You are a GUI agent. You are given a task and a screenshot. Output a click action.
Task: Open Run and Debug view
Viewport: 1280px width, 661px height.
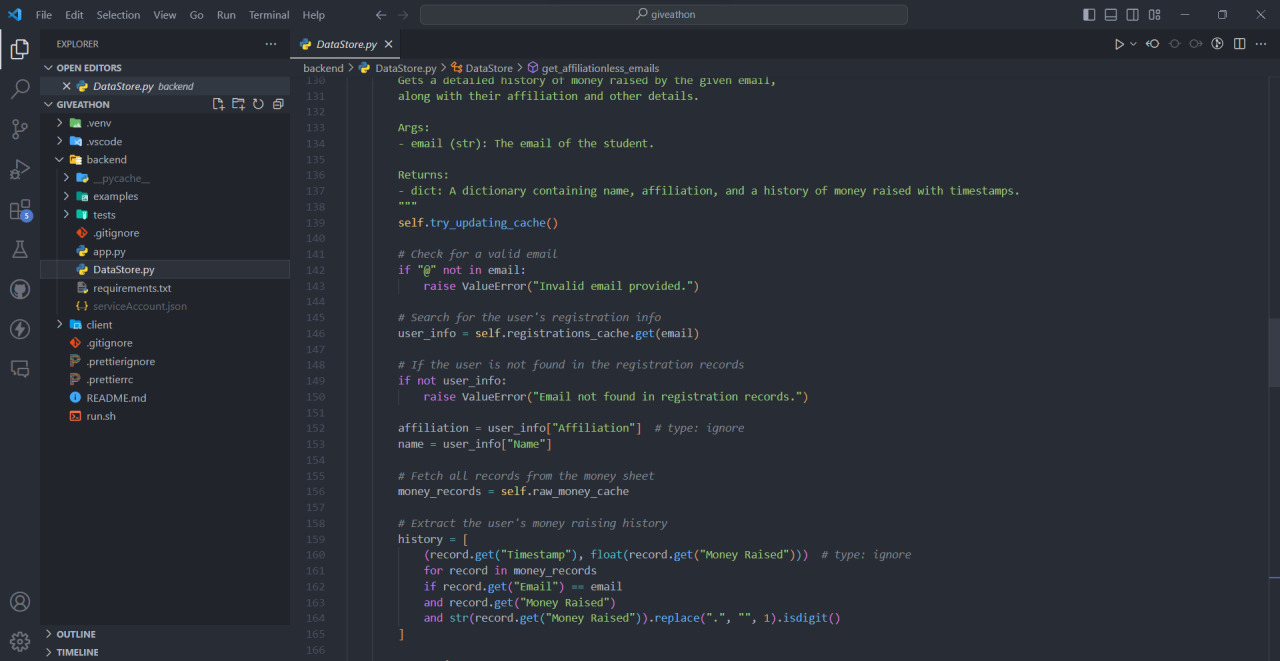pos(20,169)
